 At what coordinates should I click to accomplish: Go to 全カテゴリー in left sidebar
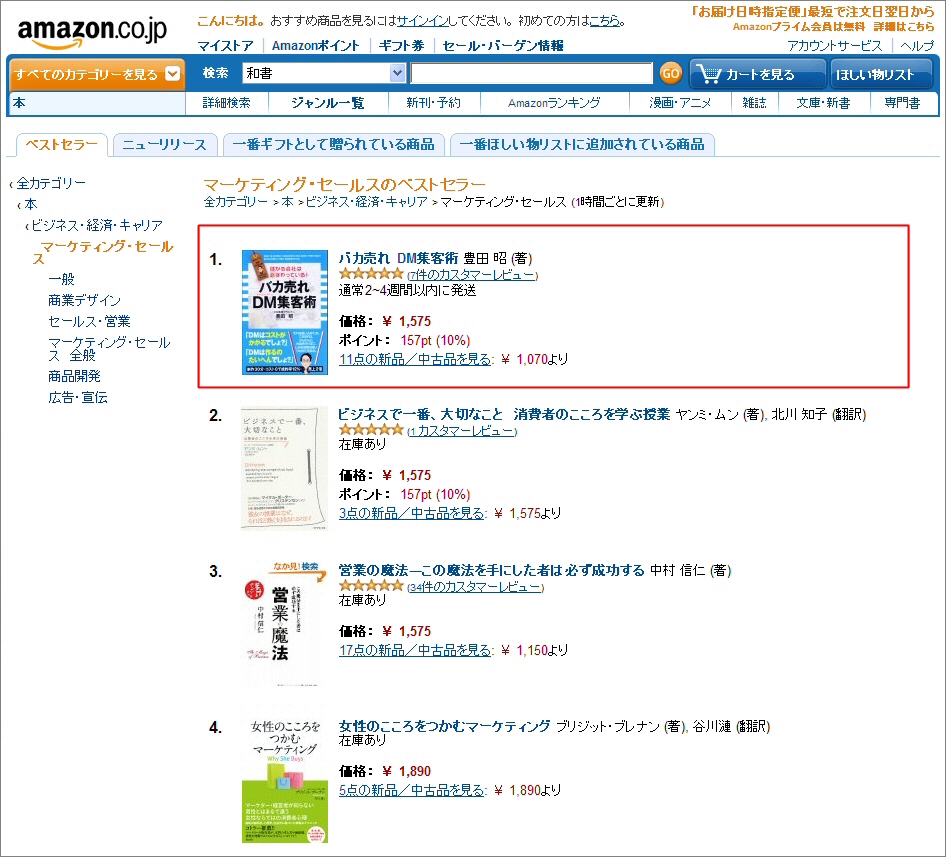[x=51, y=183]
